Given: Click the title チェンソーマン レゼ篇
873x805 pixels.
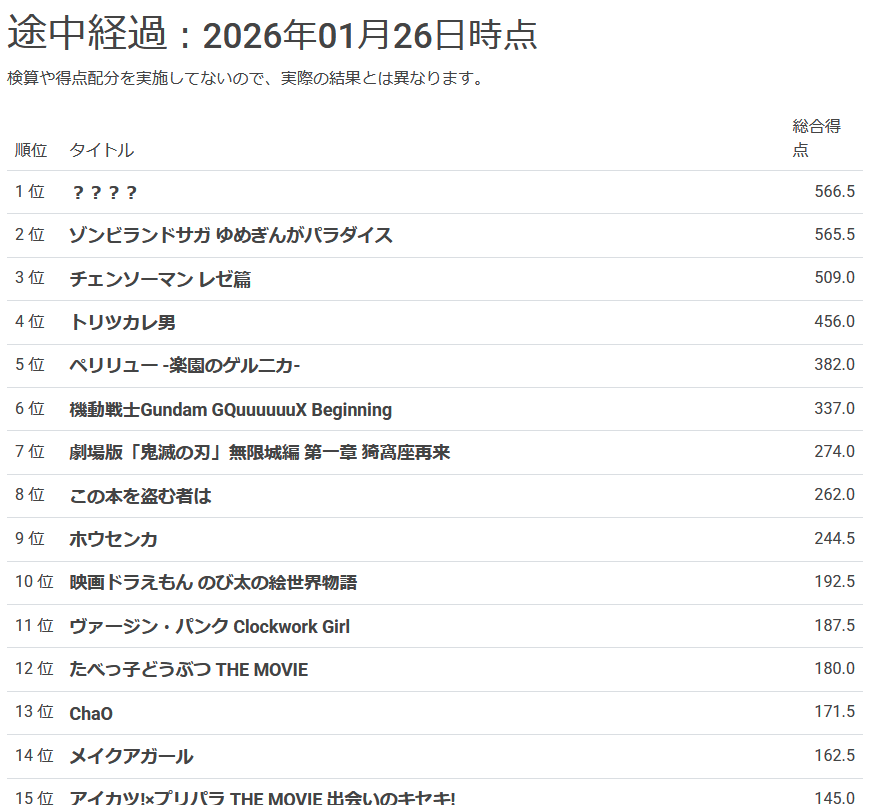Looking at the screenshot, I should pos(160,278).
